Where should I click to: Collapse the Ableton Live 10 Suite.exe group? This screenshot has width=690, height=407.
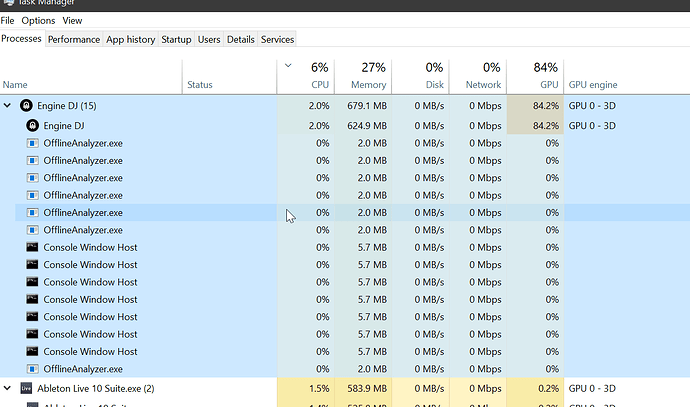pos(7,388)
